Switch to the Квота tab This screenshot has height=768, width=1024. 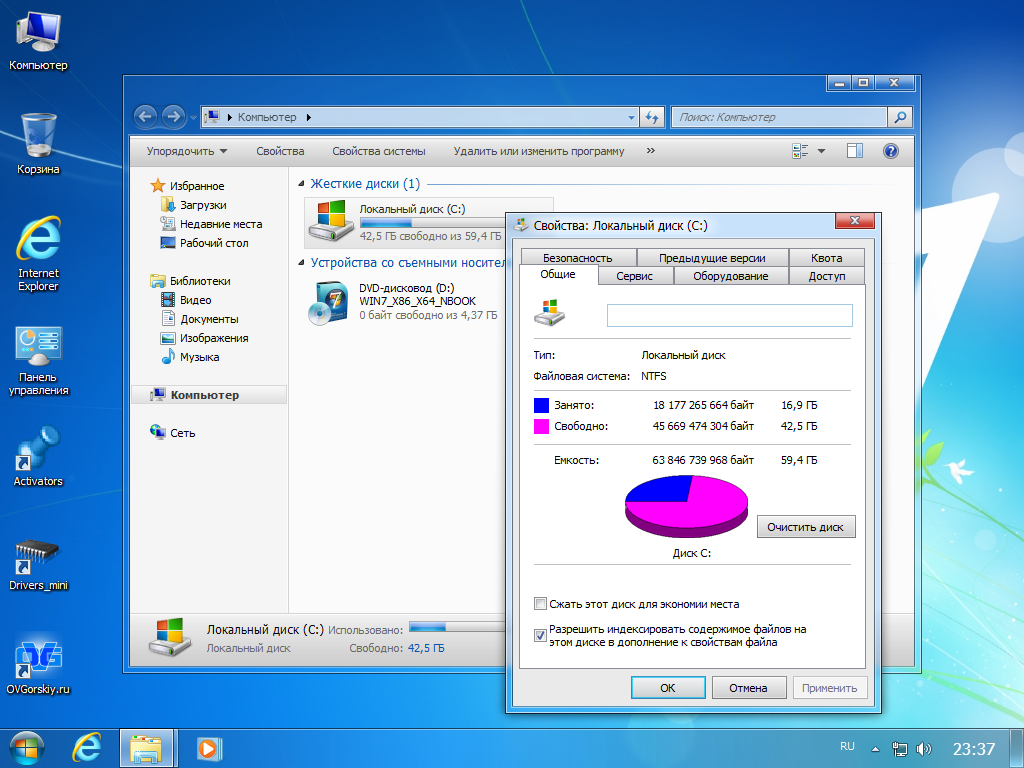tap(826, 258)
